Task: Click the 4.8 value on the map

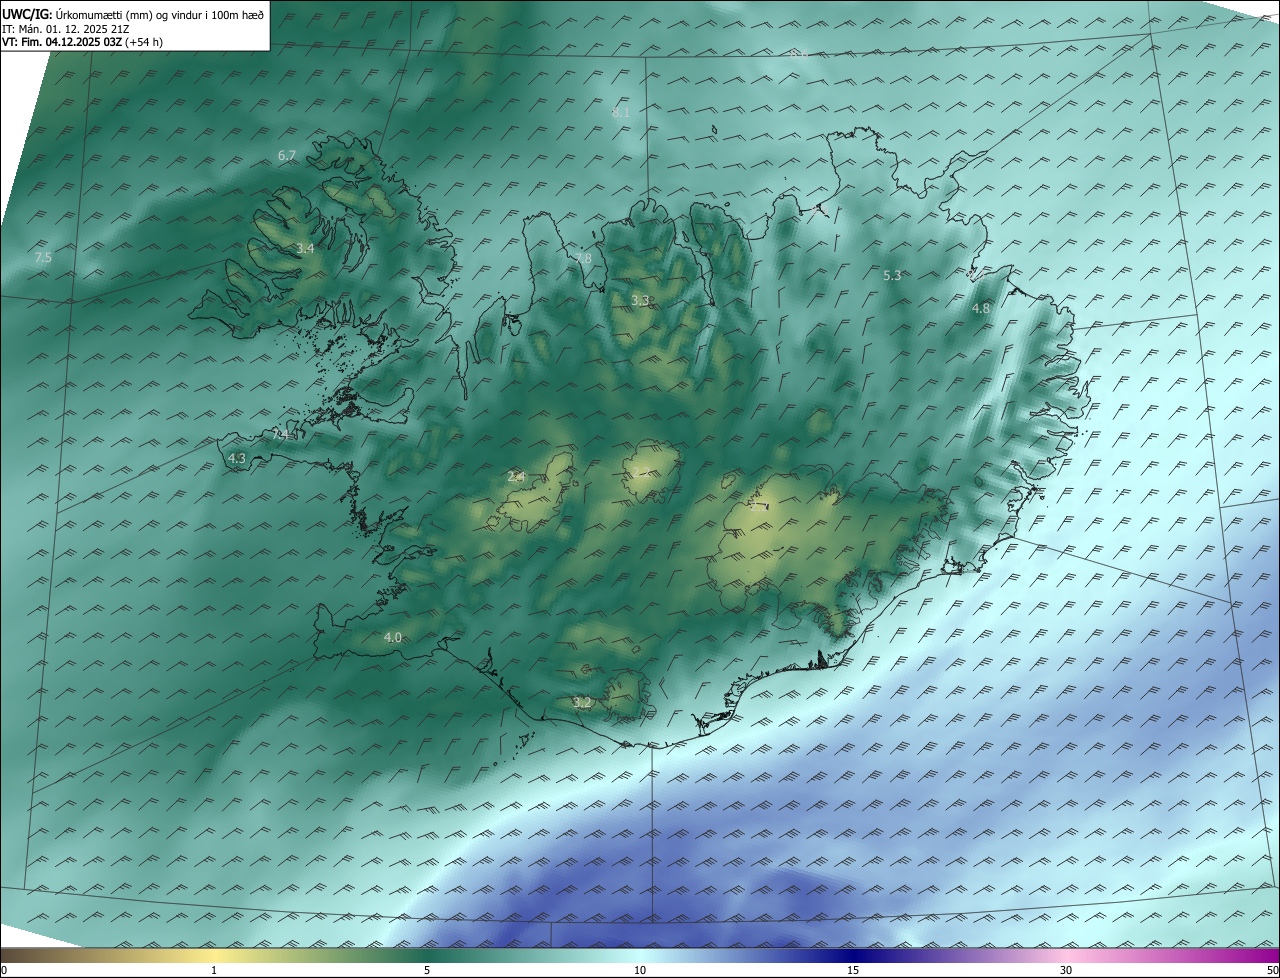Action: click(x=981, y=309)
